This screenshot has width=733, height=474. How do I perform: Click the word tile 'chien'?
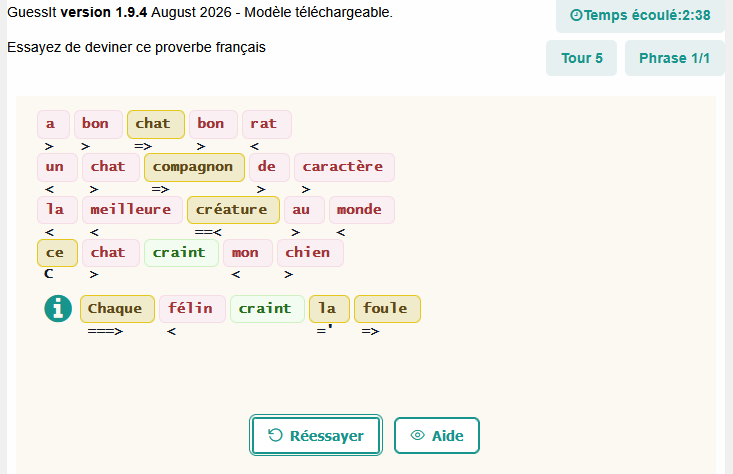(310, 253)
